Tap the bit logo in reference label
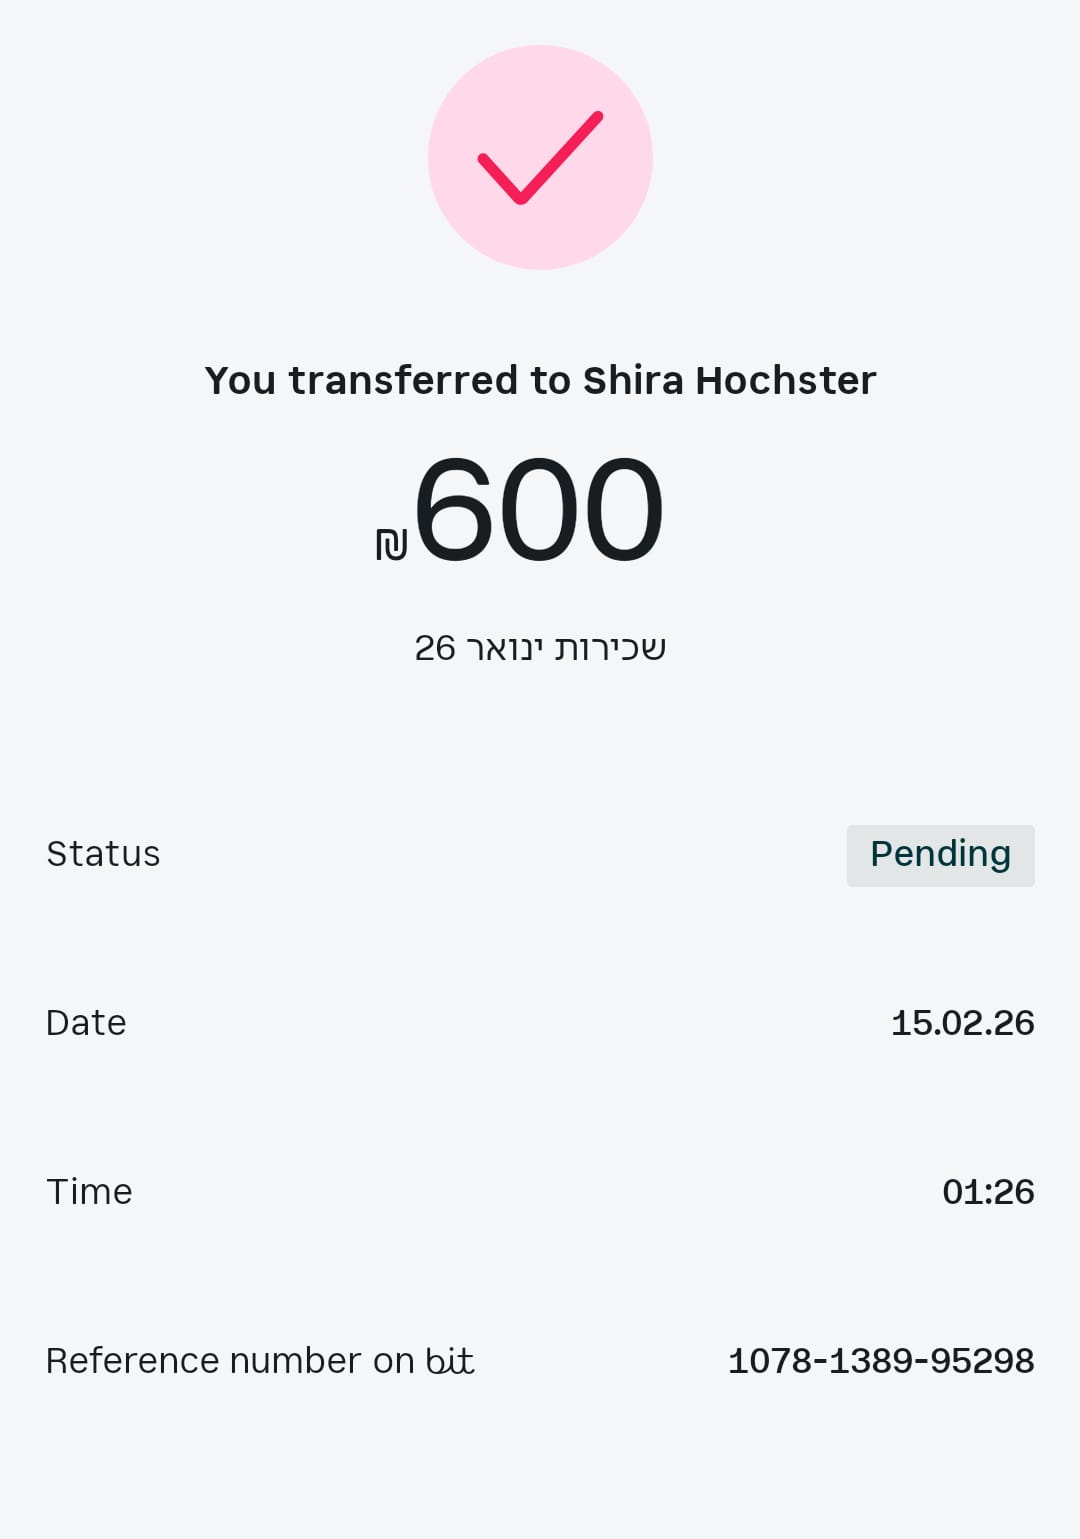1080x1539 pixels. 450,1361
